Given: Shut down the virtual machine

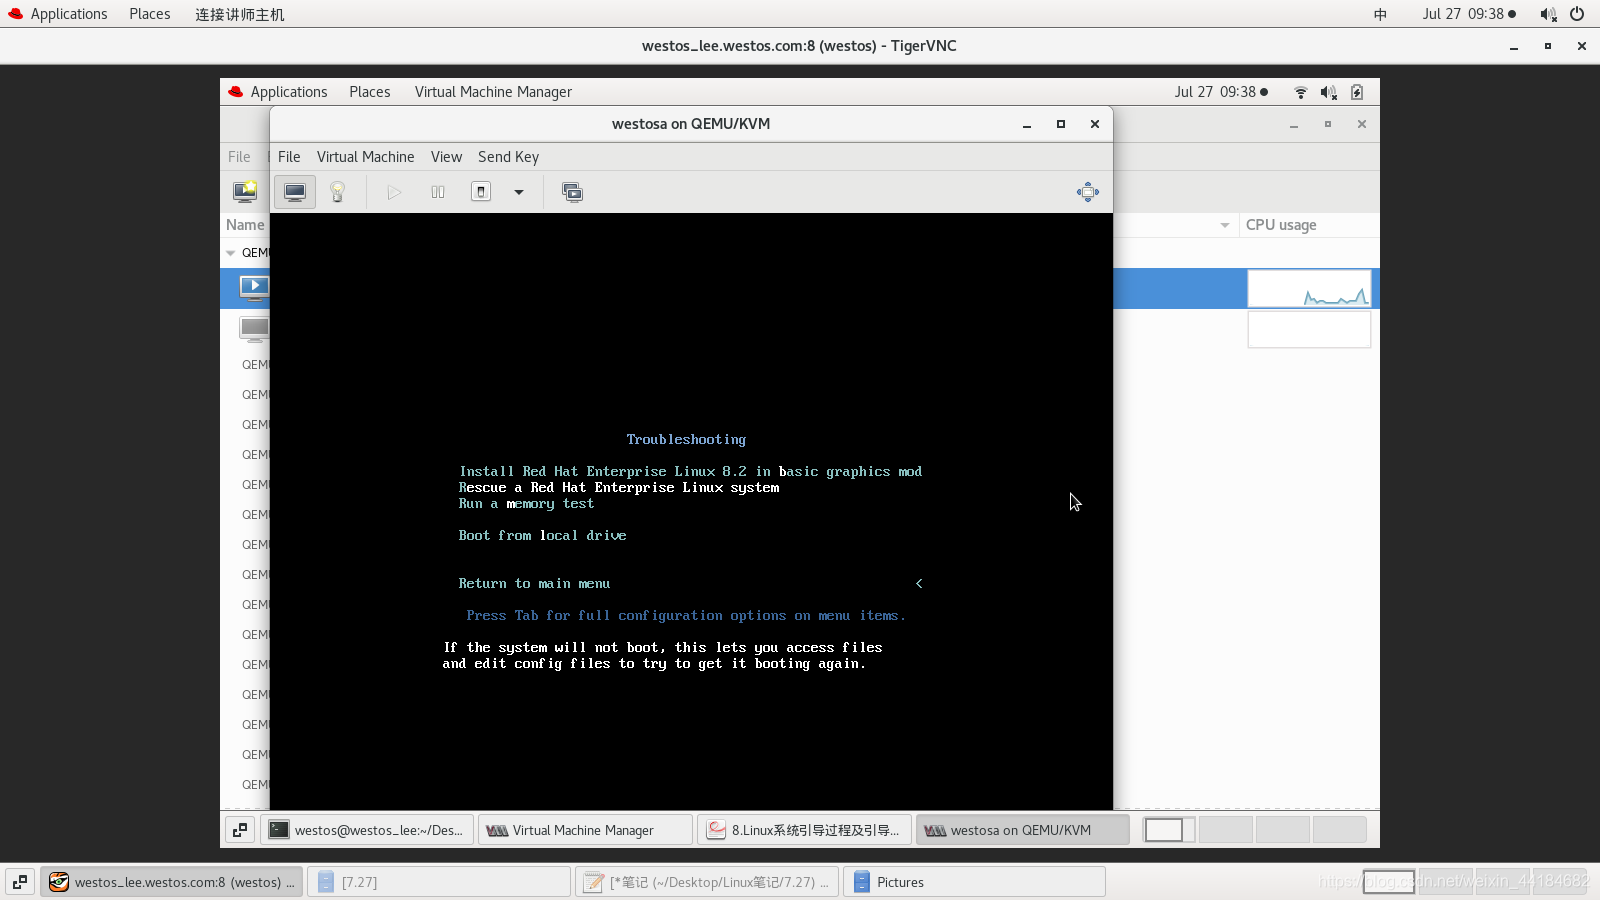Looking at the screenshot, I should coord(481,192).
